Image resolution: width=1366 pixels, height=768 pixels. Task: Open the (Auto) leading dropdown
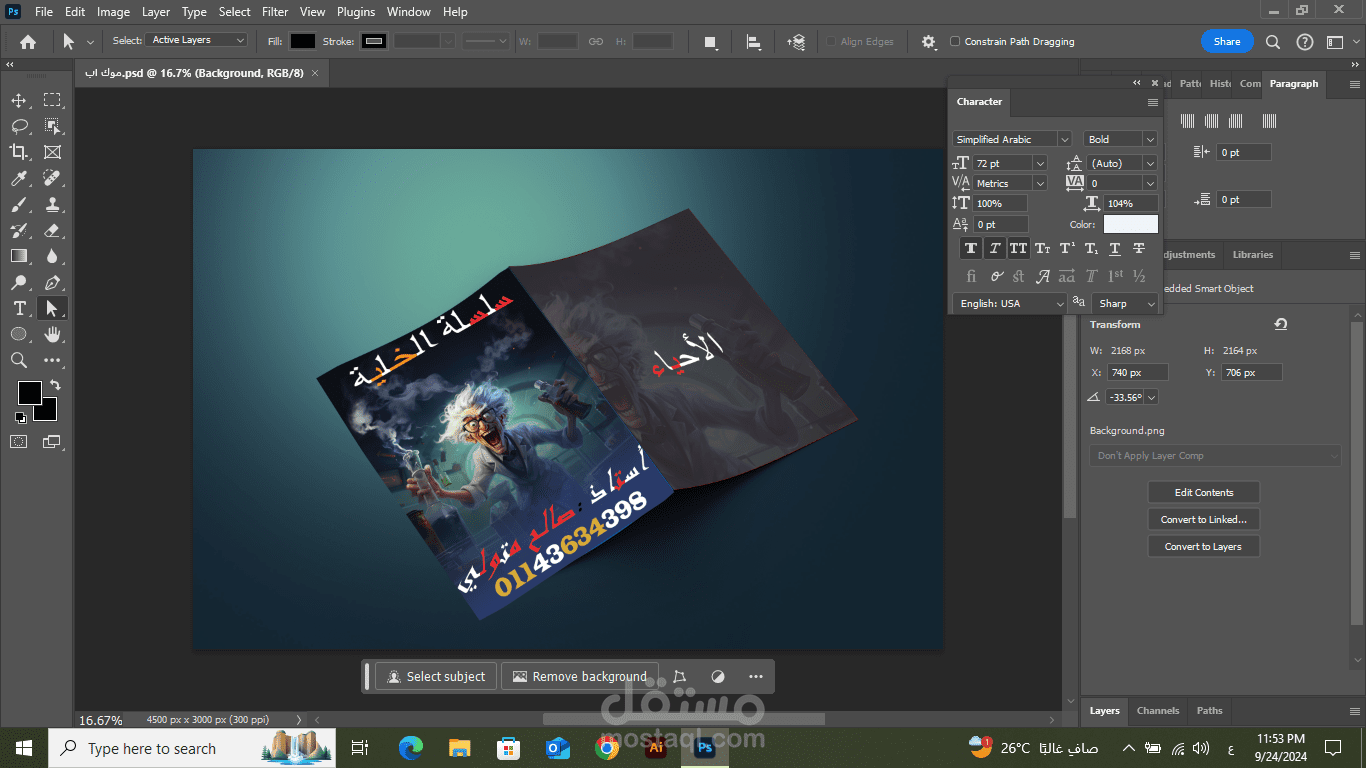(x=1150, y=163)
